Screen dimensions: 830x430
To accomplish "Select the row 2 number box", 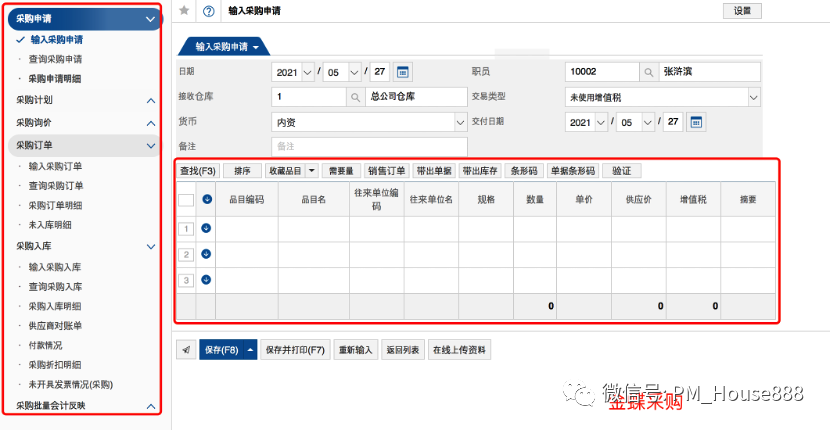I will coord(185,255).
